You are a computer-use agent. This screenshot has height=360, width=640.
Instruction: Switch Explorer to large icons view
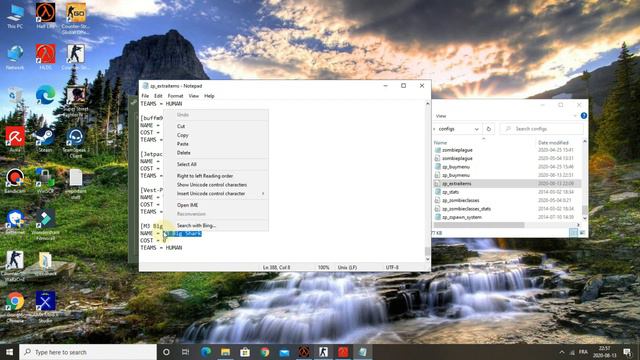[582, 233]
